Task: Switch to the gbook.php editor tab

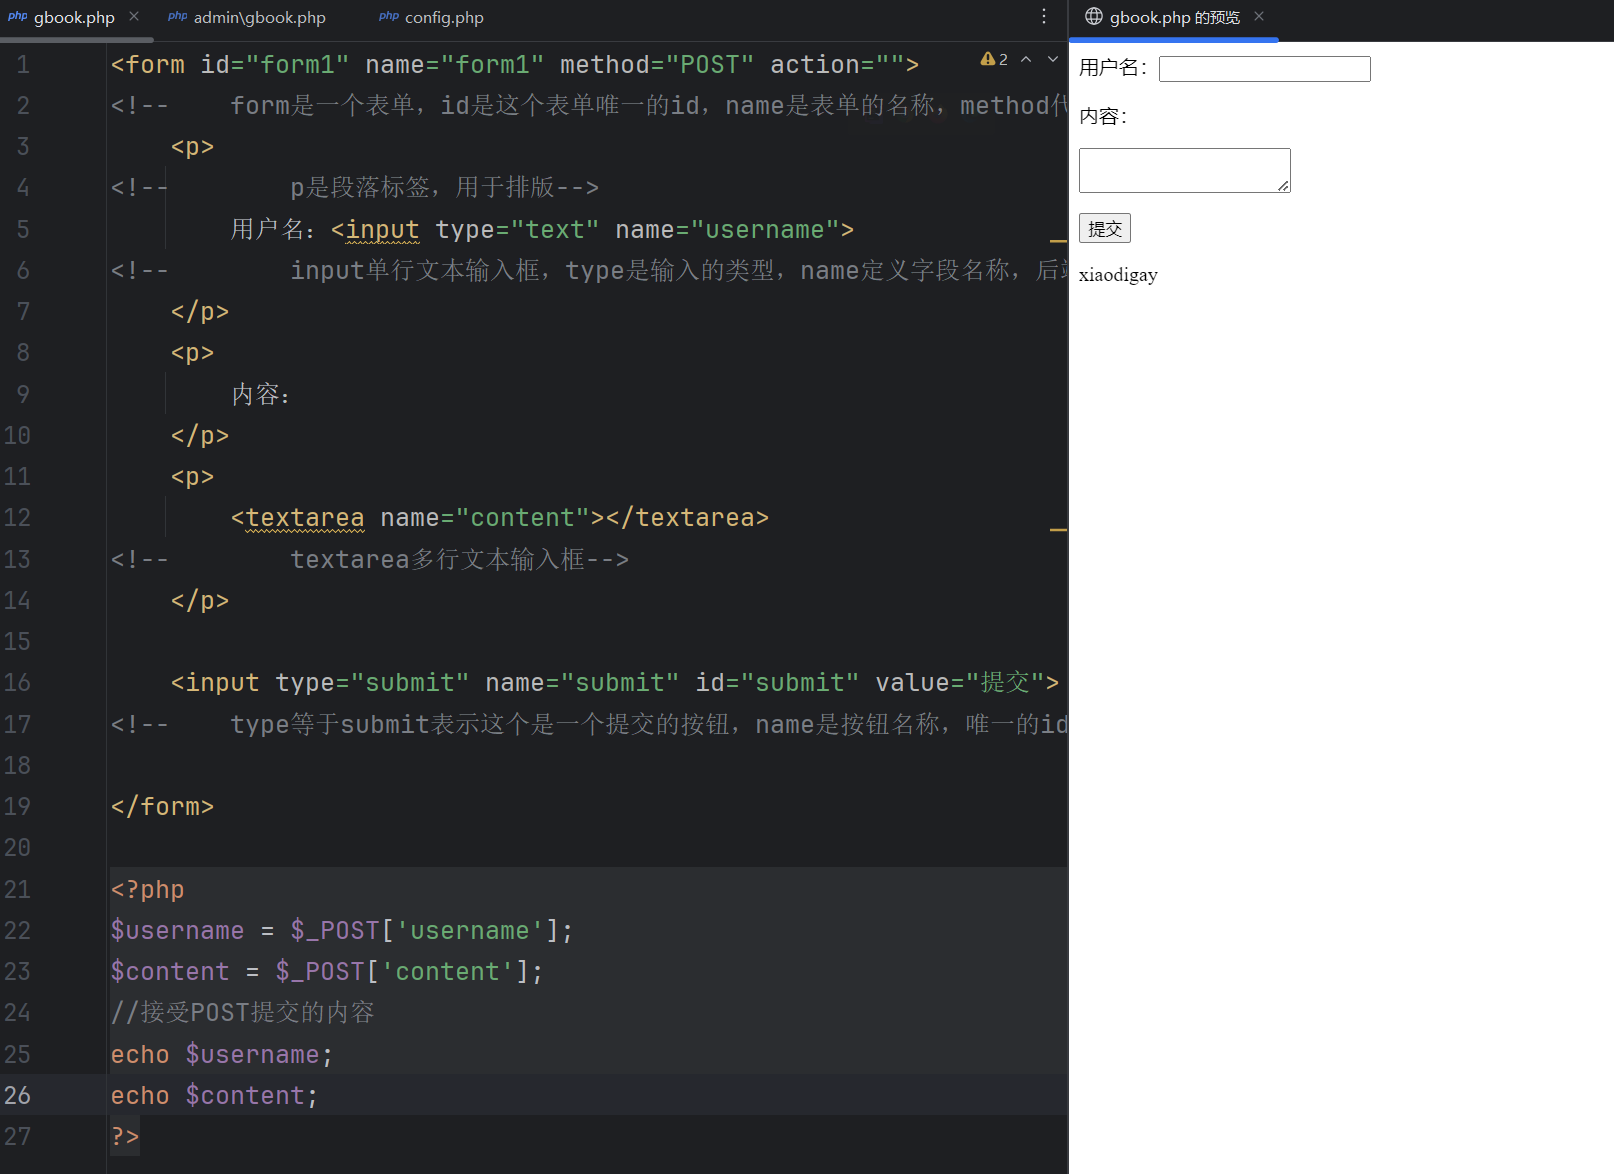Action: [74, 18]
